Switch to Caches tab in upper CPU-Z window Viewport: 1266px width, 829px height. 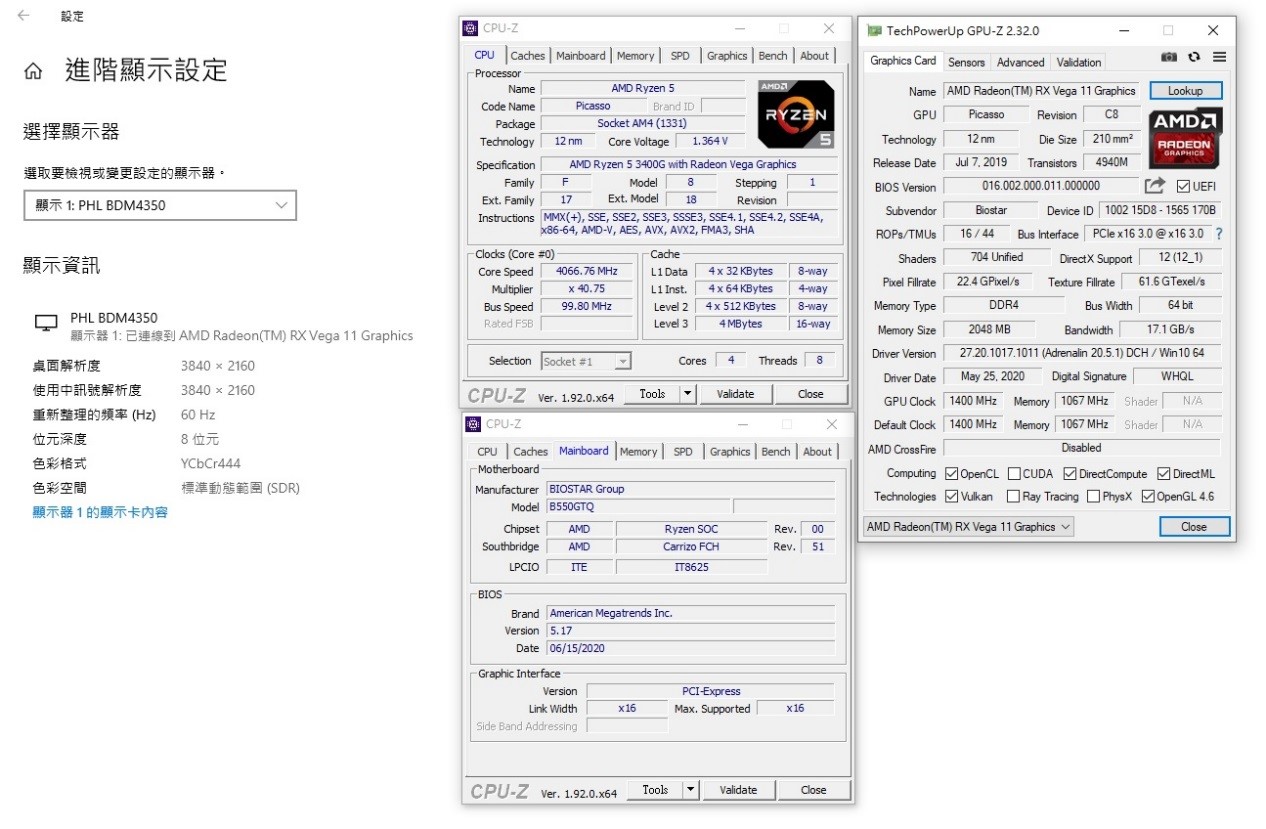coord(528,56)
